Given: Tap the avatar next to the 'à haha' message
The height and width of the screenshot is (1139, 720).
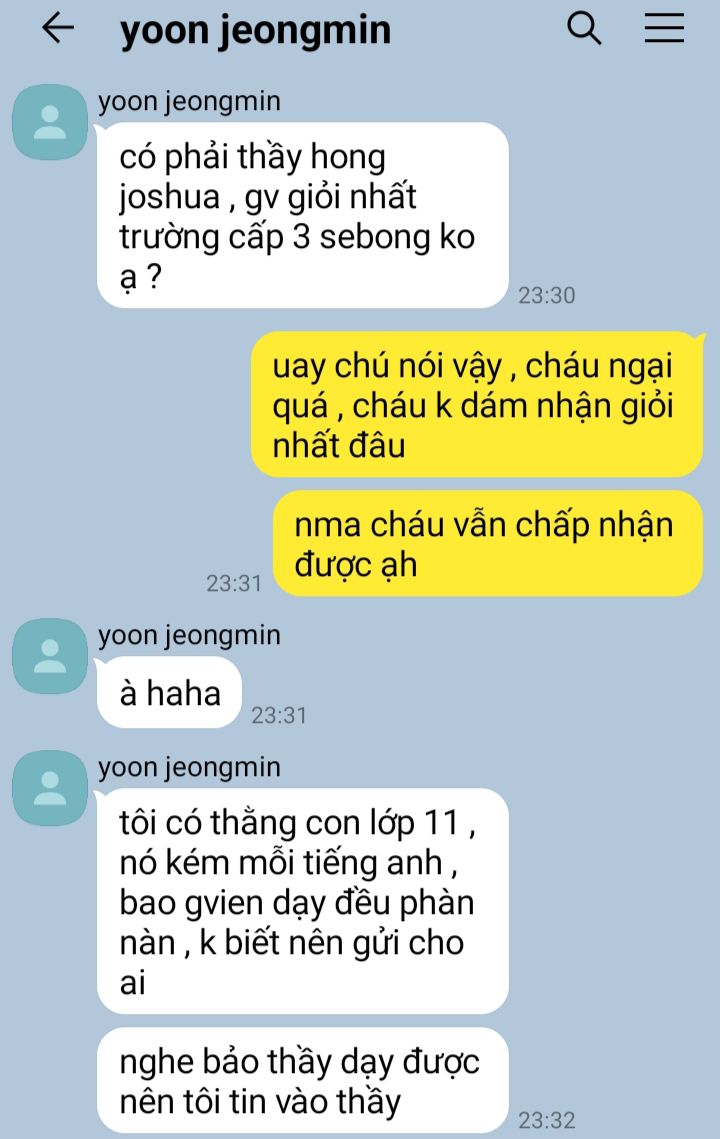Looking at the screenshot, I should pyautogui.click(x=50, y=656).
